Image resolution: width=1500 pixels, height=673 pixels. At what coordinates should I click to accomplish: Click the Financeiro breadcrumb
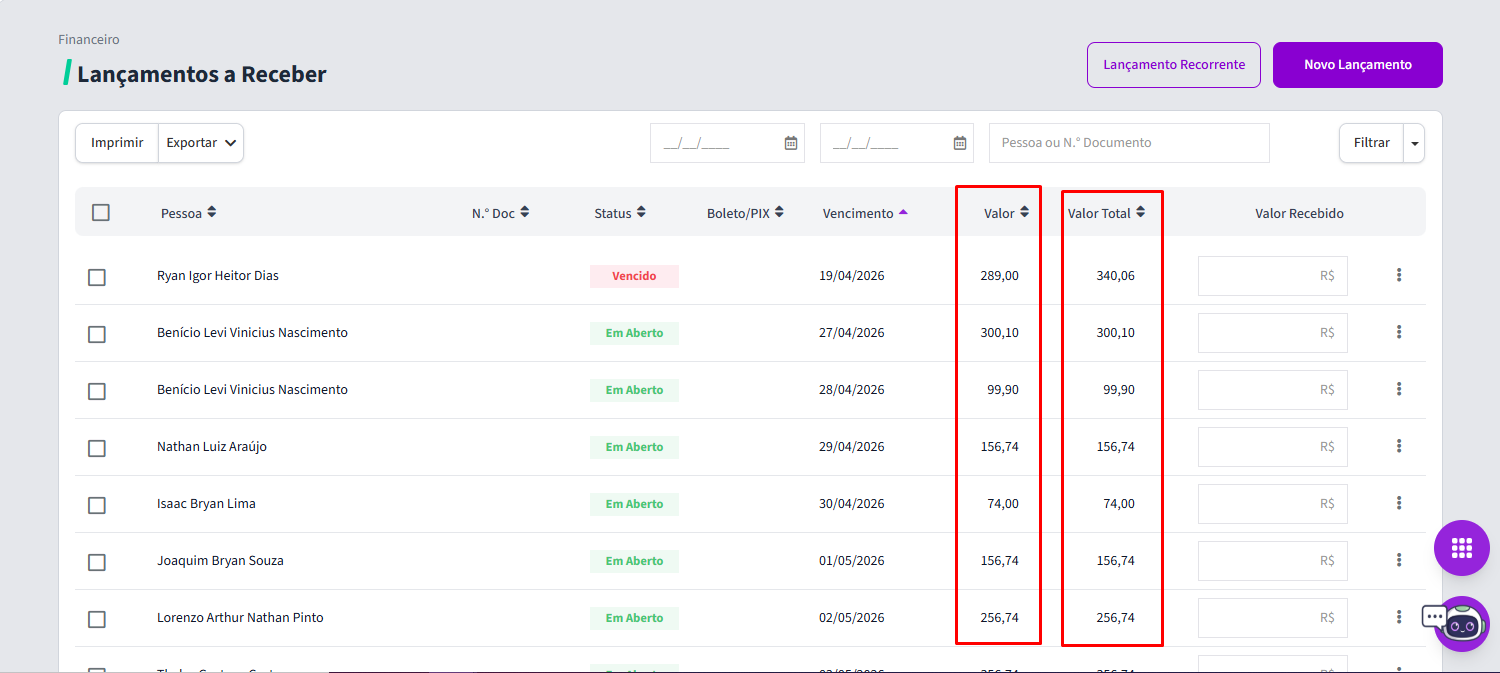coord(89,40)
